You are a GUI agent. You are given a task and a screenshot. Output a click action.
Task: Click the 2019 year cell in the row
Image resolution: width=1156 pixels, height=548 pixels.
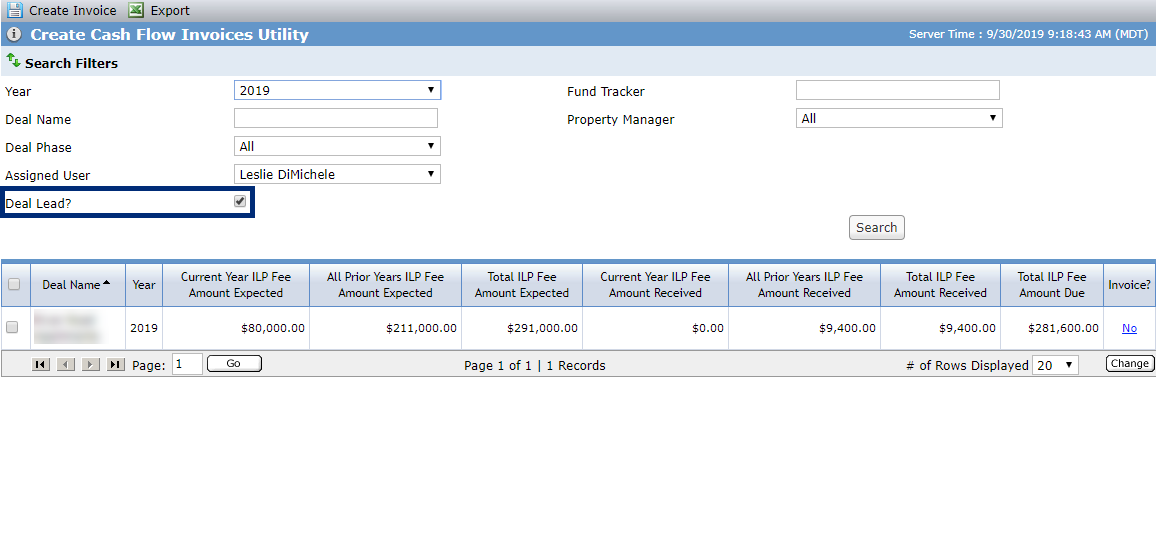tap(144, 328)
